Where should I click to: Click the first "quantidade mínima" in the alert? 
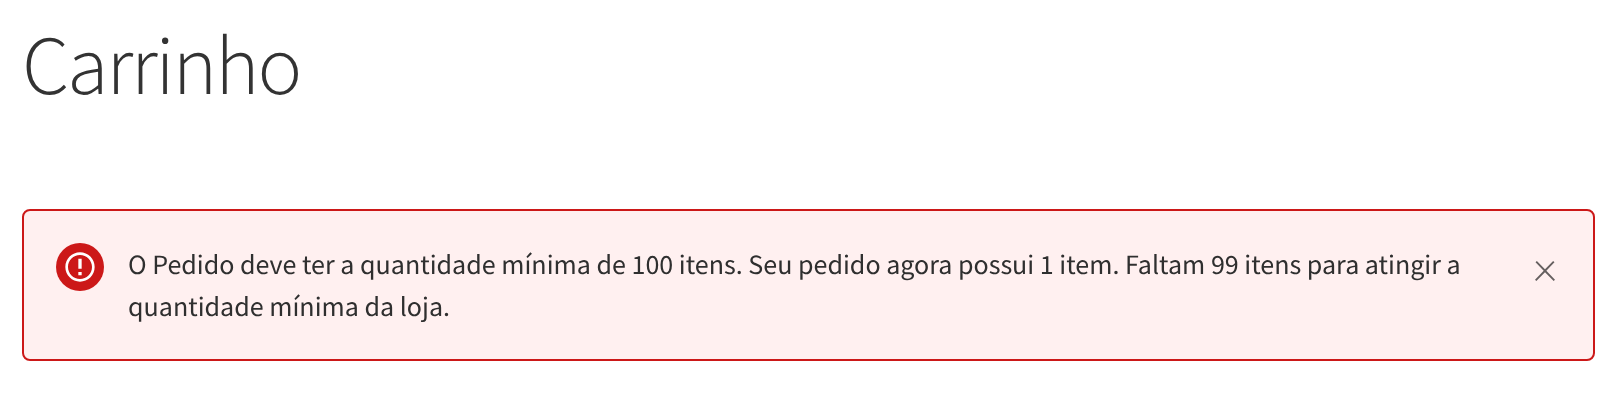coord(474,266)
